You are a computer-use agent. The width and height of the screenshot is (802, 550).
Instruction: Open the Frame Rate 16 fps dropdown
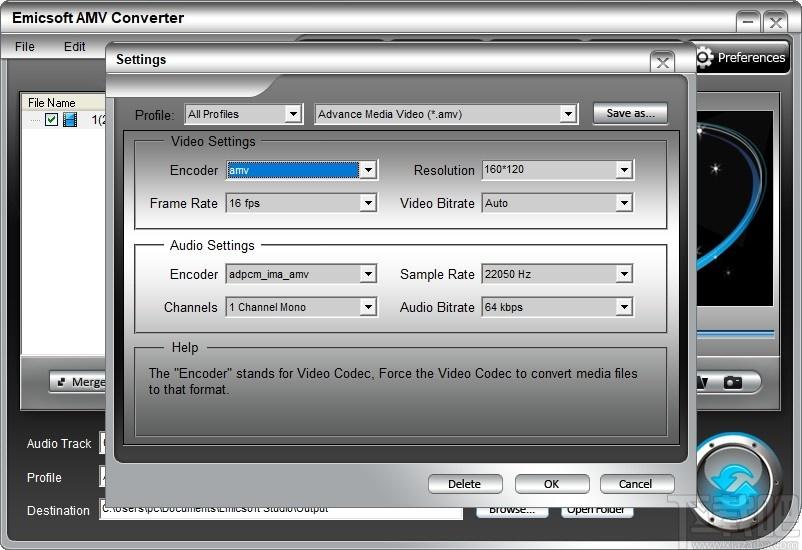pyautogui.click(x=368, y=203)
